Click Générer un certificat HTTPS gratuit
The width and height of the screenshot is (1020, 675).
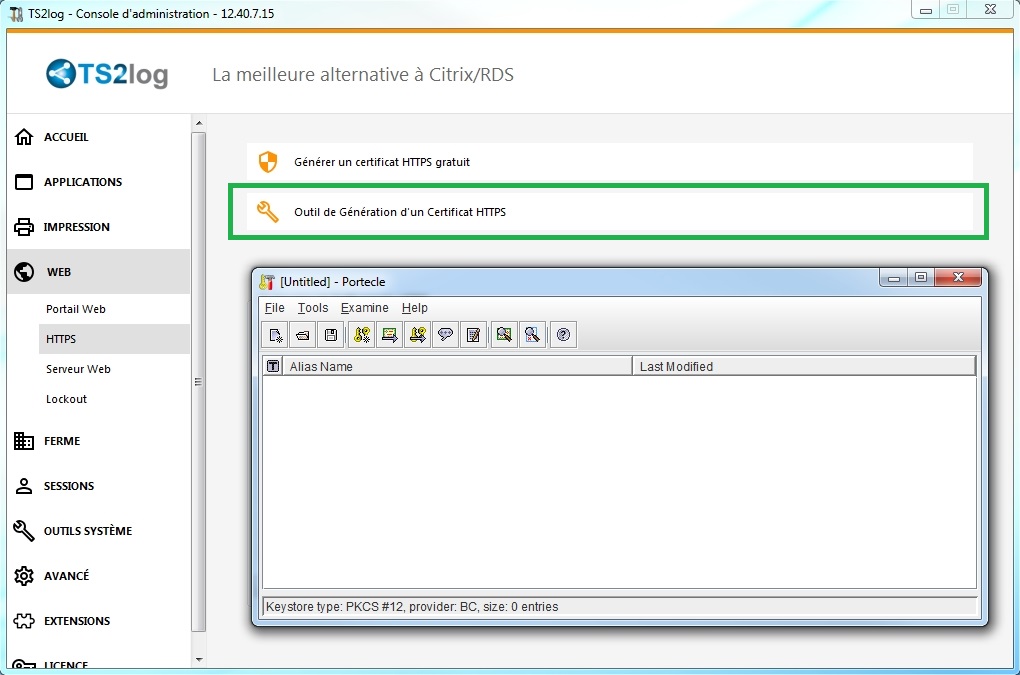pos(610,162)
